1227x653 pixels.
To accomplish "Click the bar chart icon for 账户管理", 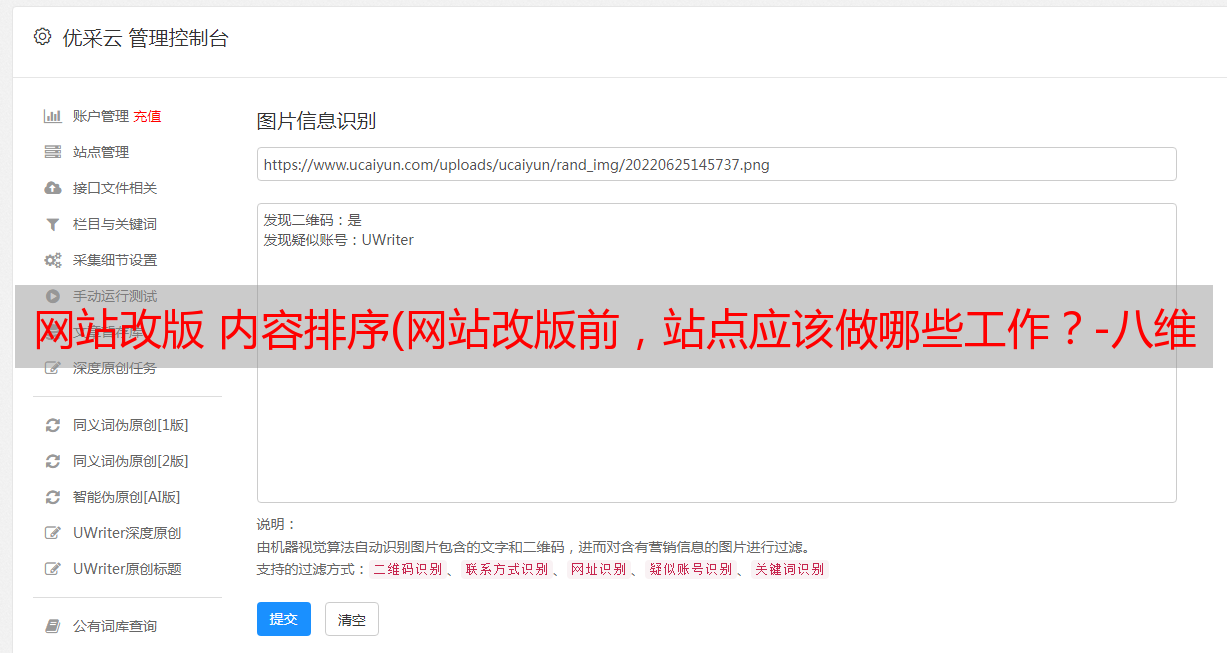I will click(53, 116).
